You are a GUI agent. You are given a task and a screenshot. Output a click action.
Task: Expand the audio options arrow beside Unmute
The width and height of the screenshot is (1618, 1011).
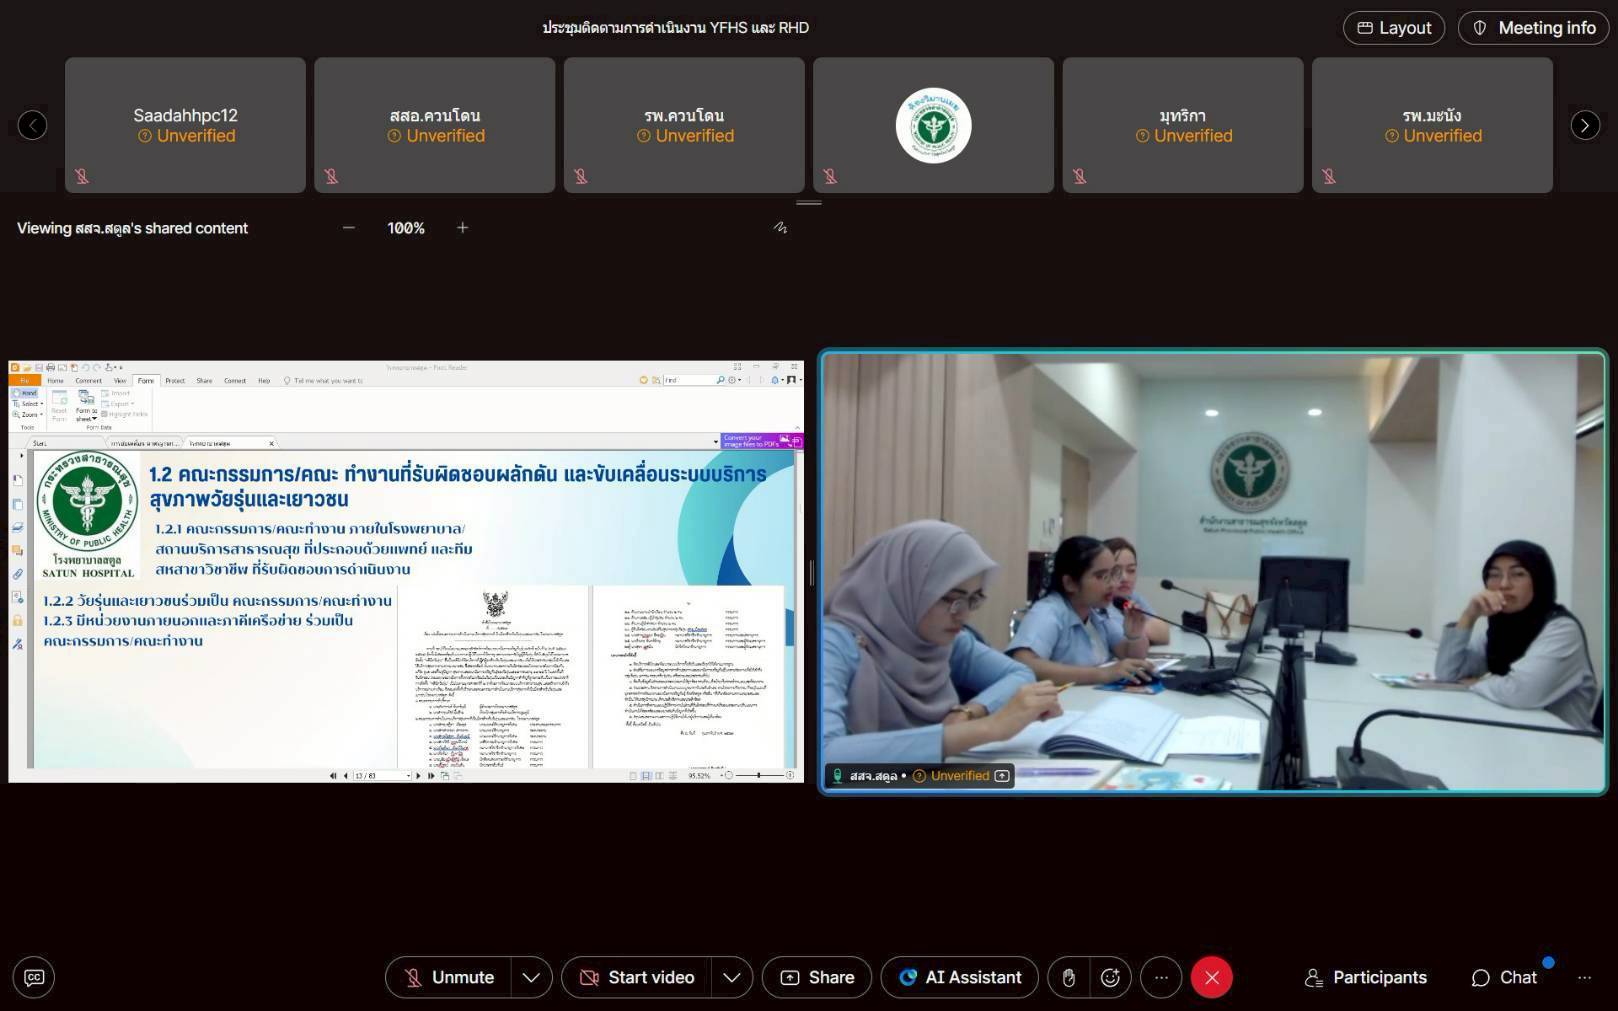click(x=531, y=977)
